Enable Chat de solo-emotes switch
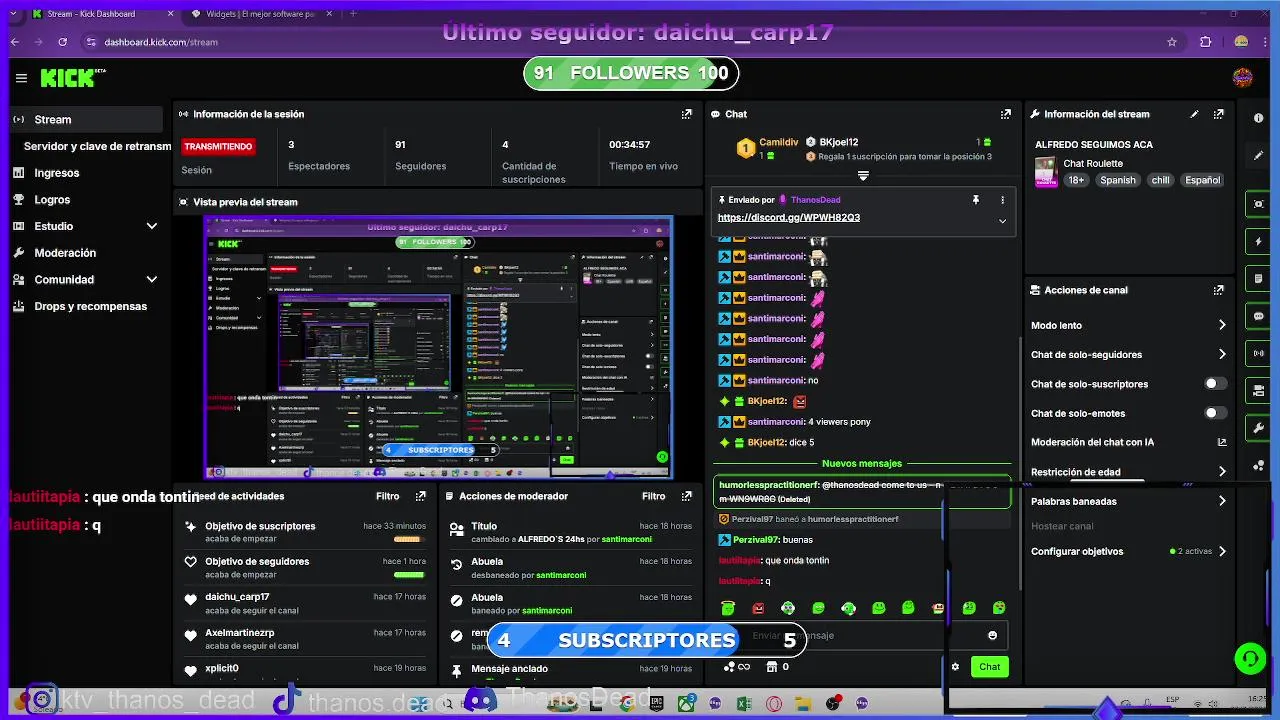The height and width of the screenshot is (720, 1280). tap(1215, 413)
